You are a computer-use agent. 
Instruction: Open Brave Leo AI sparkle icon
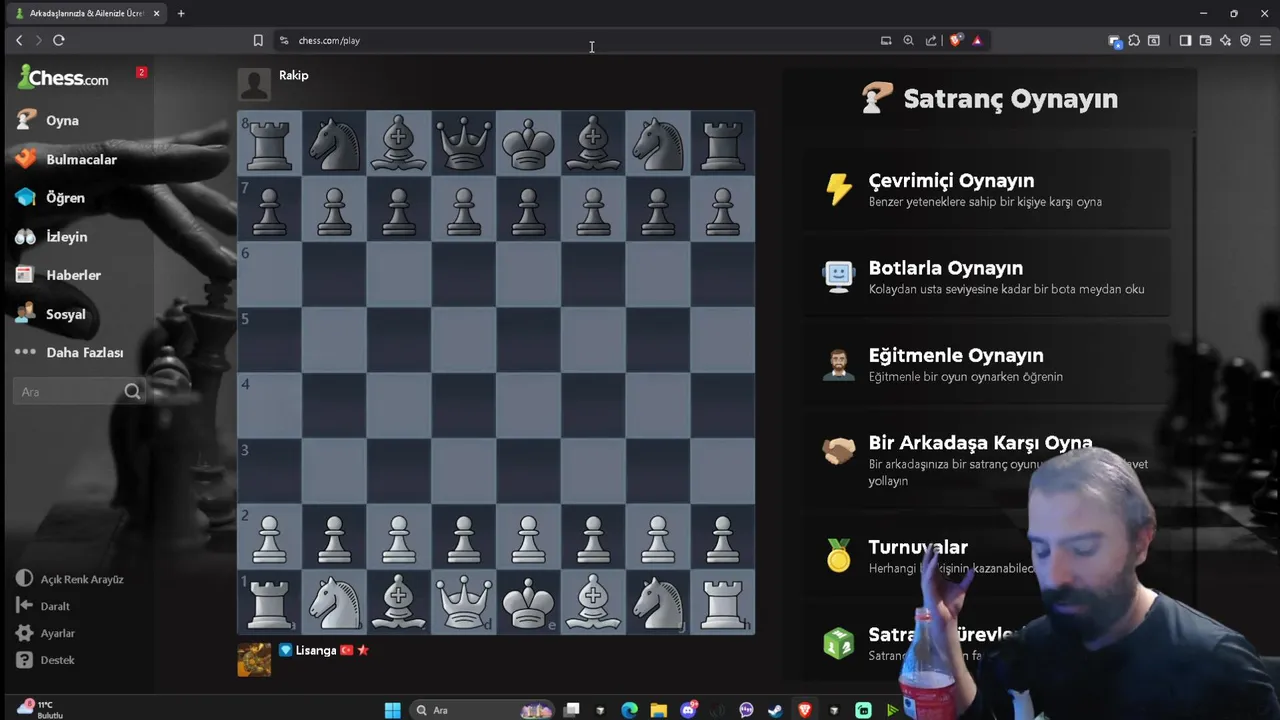[x=1225, y=40]
